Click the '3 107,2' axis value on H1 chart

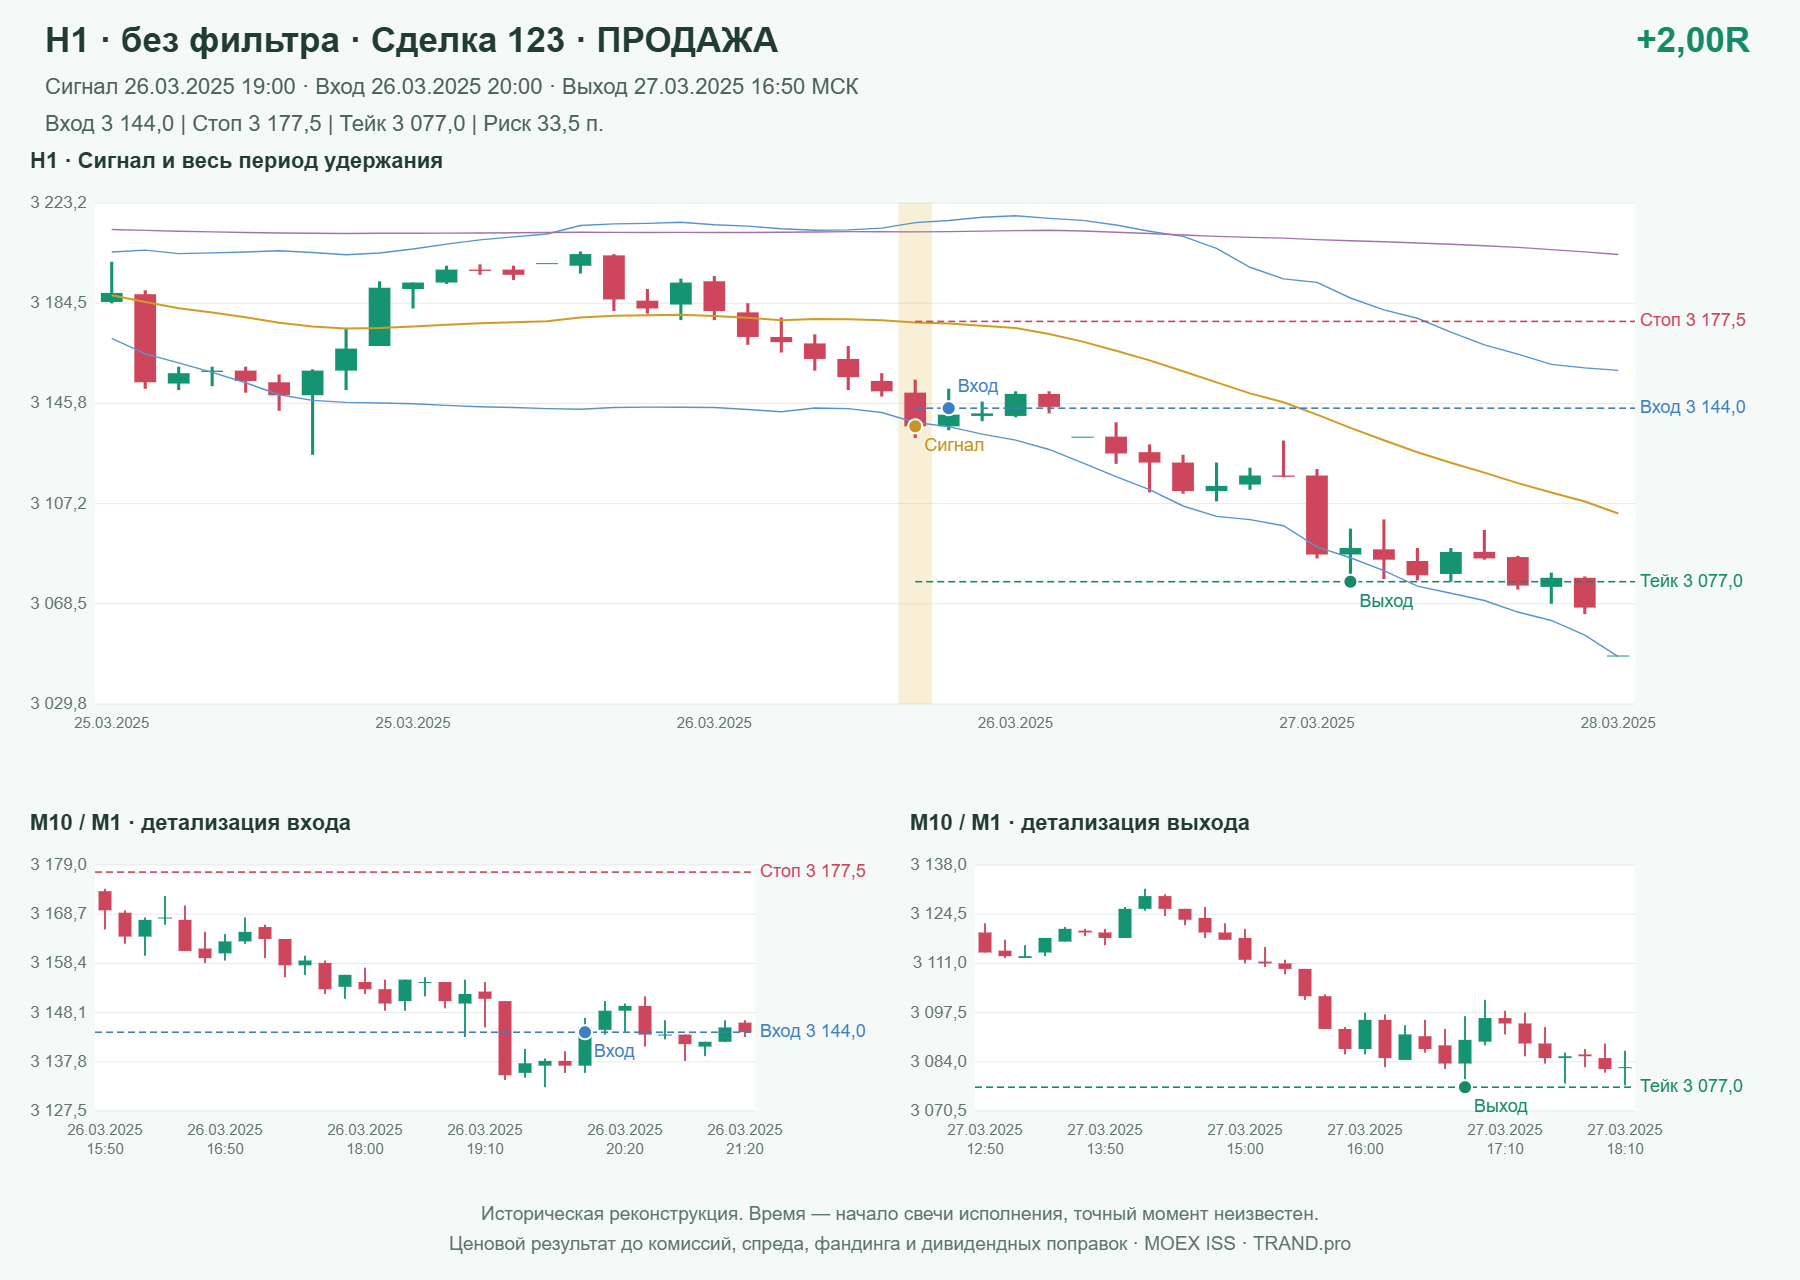tap(58, 503)
